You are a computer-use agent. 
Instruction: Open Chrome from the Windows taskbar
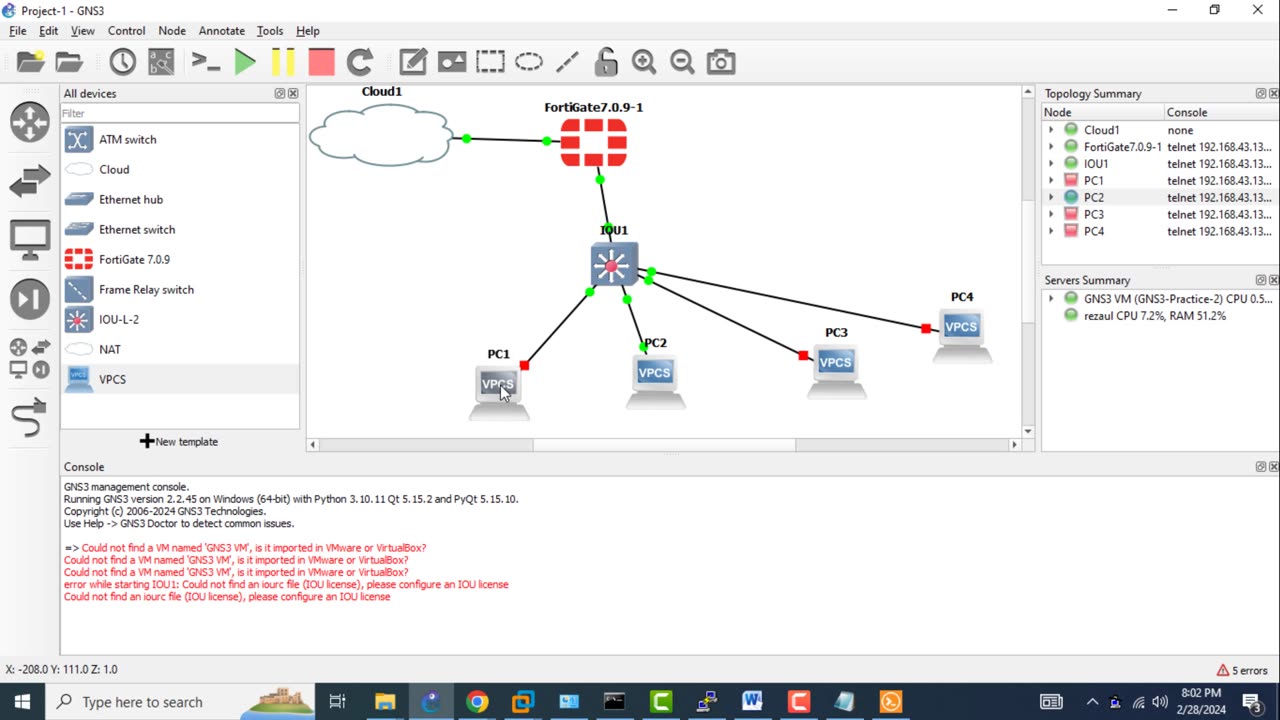point(477,702)
